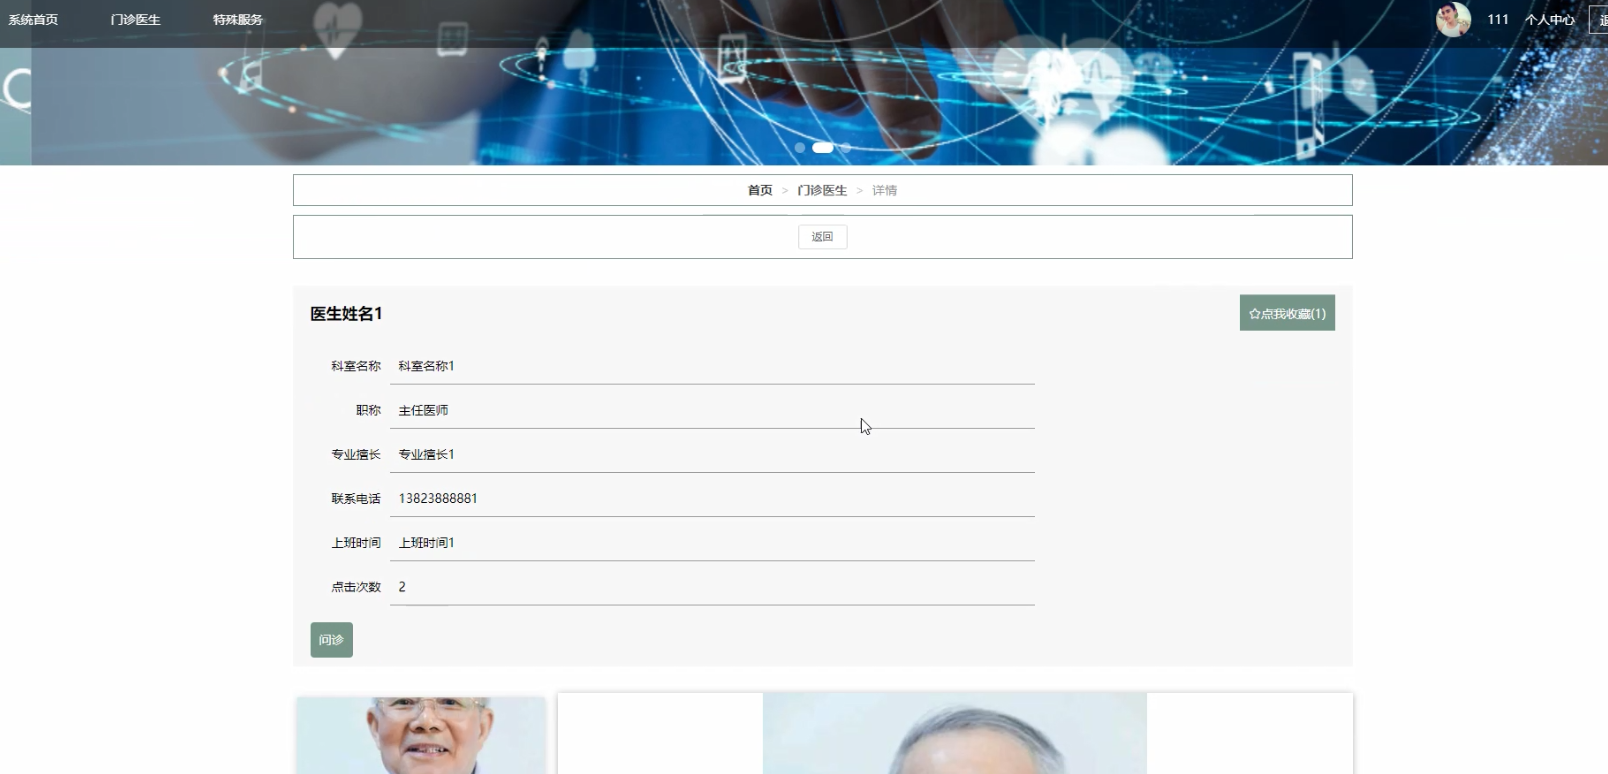The image size is (1608, 774).
Task: Click the 点击次数 value 2
Action: (402, 587)
